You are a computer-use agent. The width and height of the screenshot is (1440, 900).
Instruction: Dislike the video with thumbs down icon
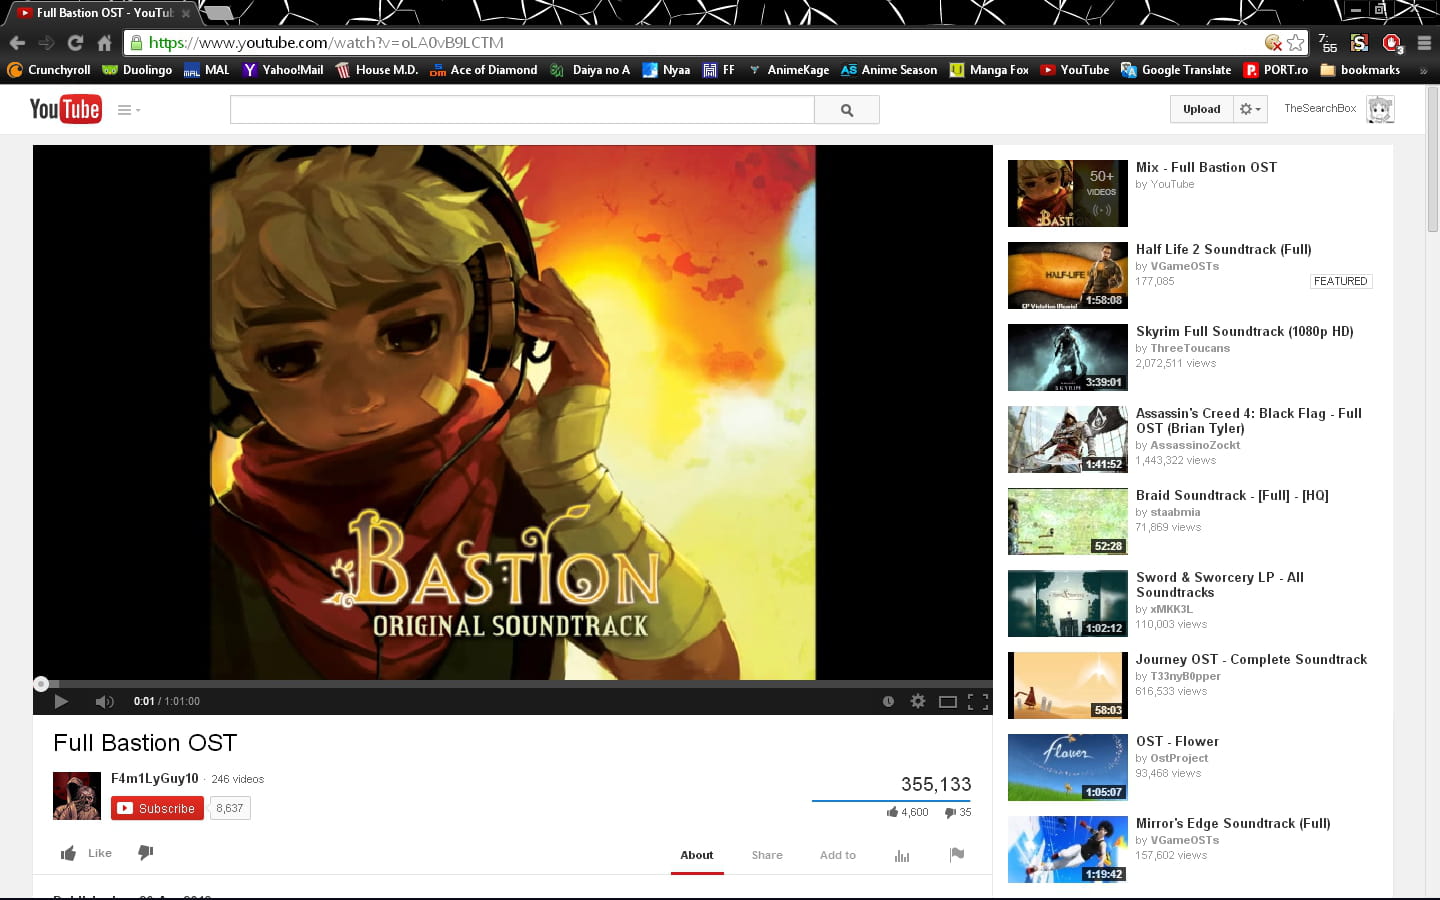click(x=146, y=853)
